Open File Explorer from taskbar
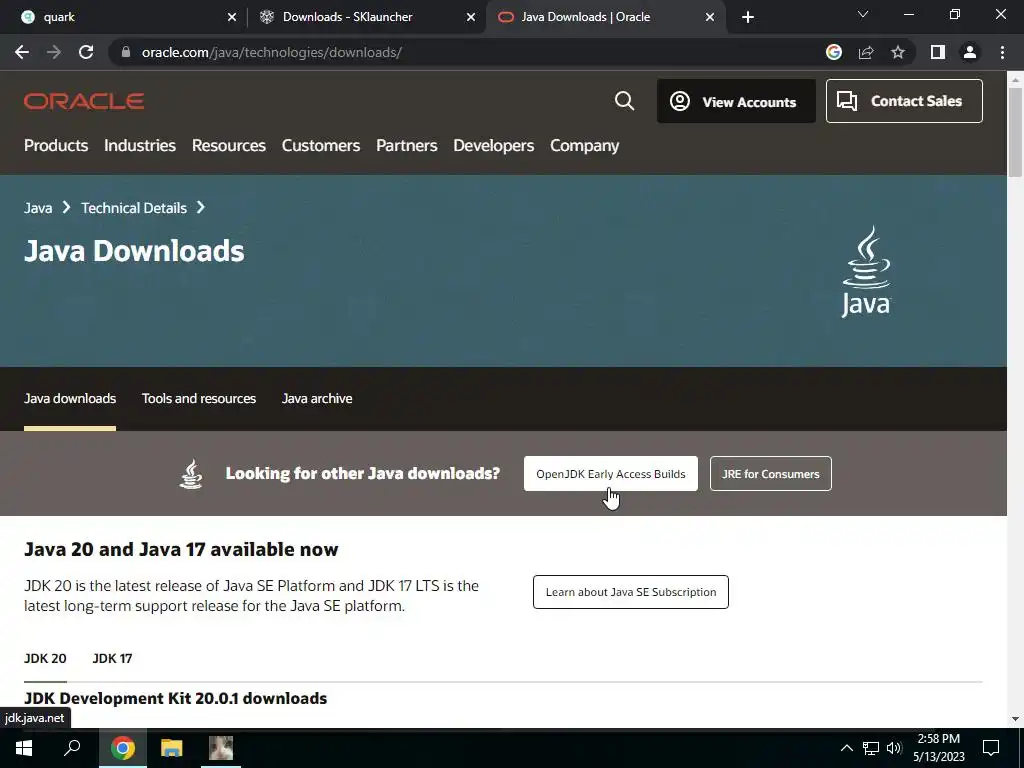 [x=172, y=748]
